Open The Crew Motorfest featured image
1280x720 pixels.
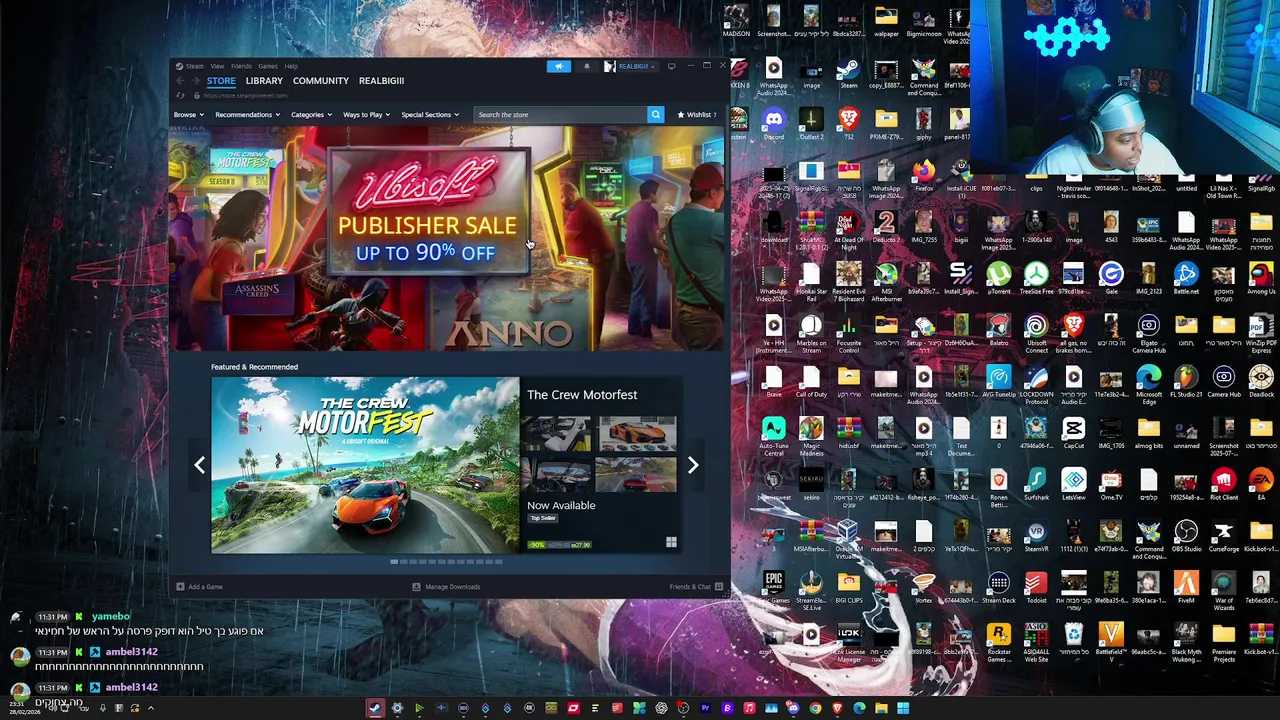coord(365,465)
